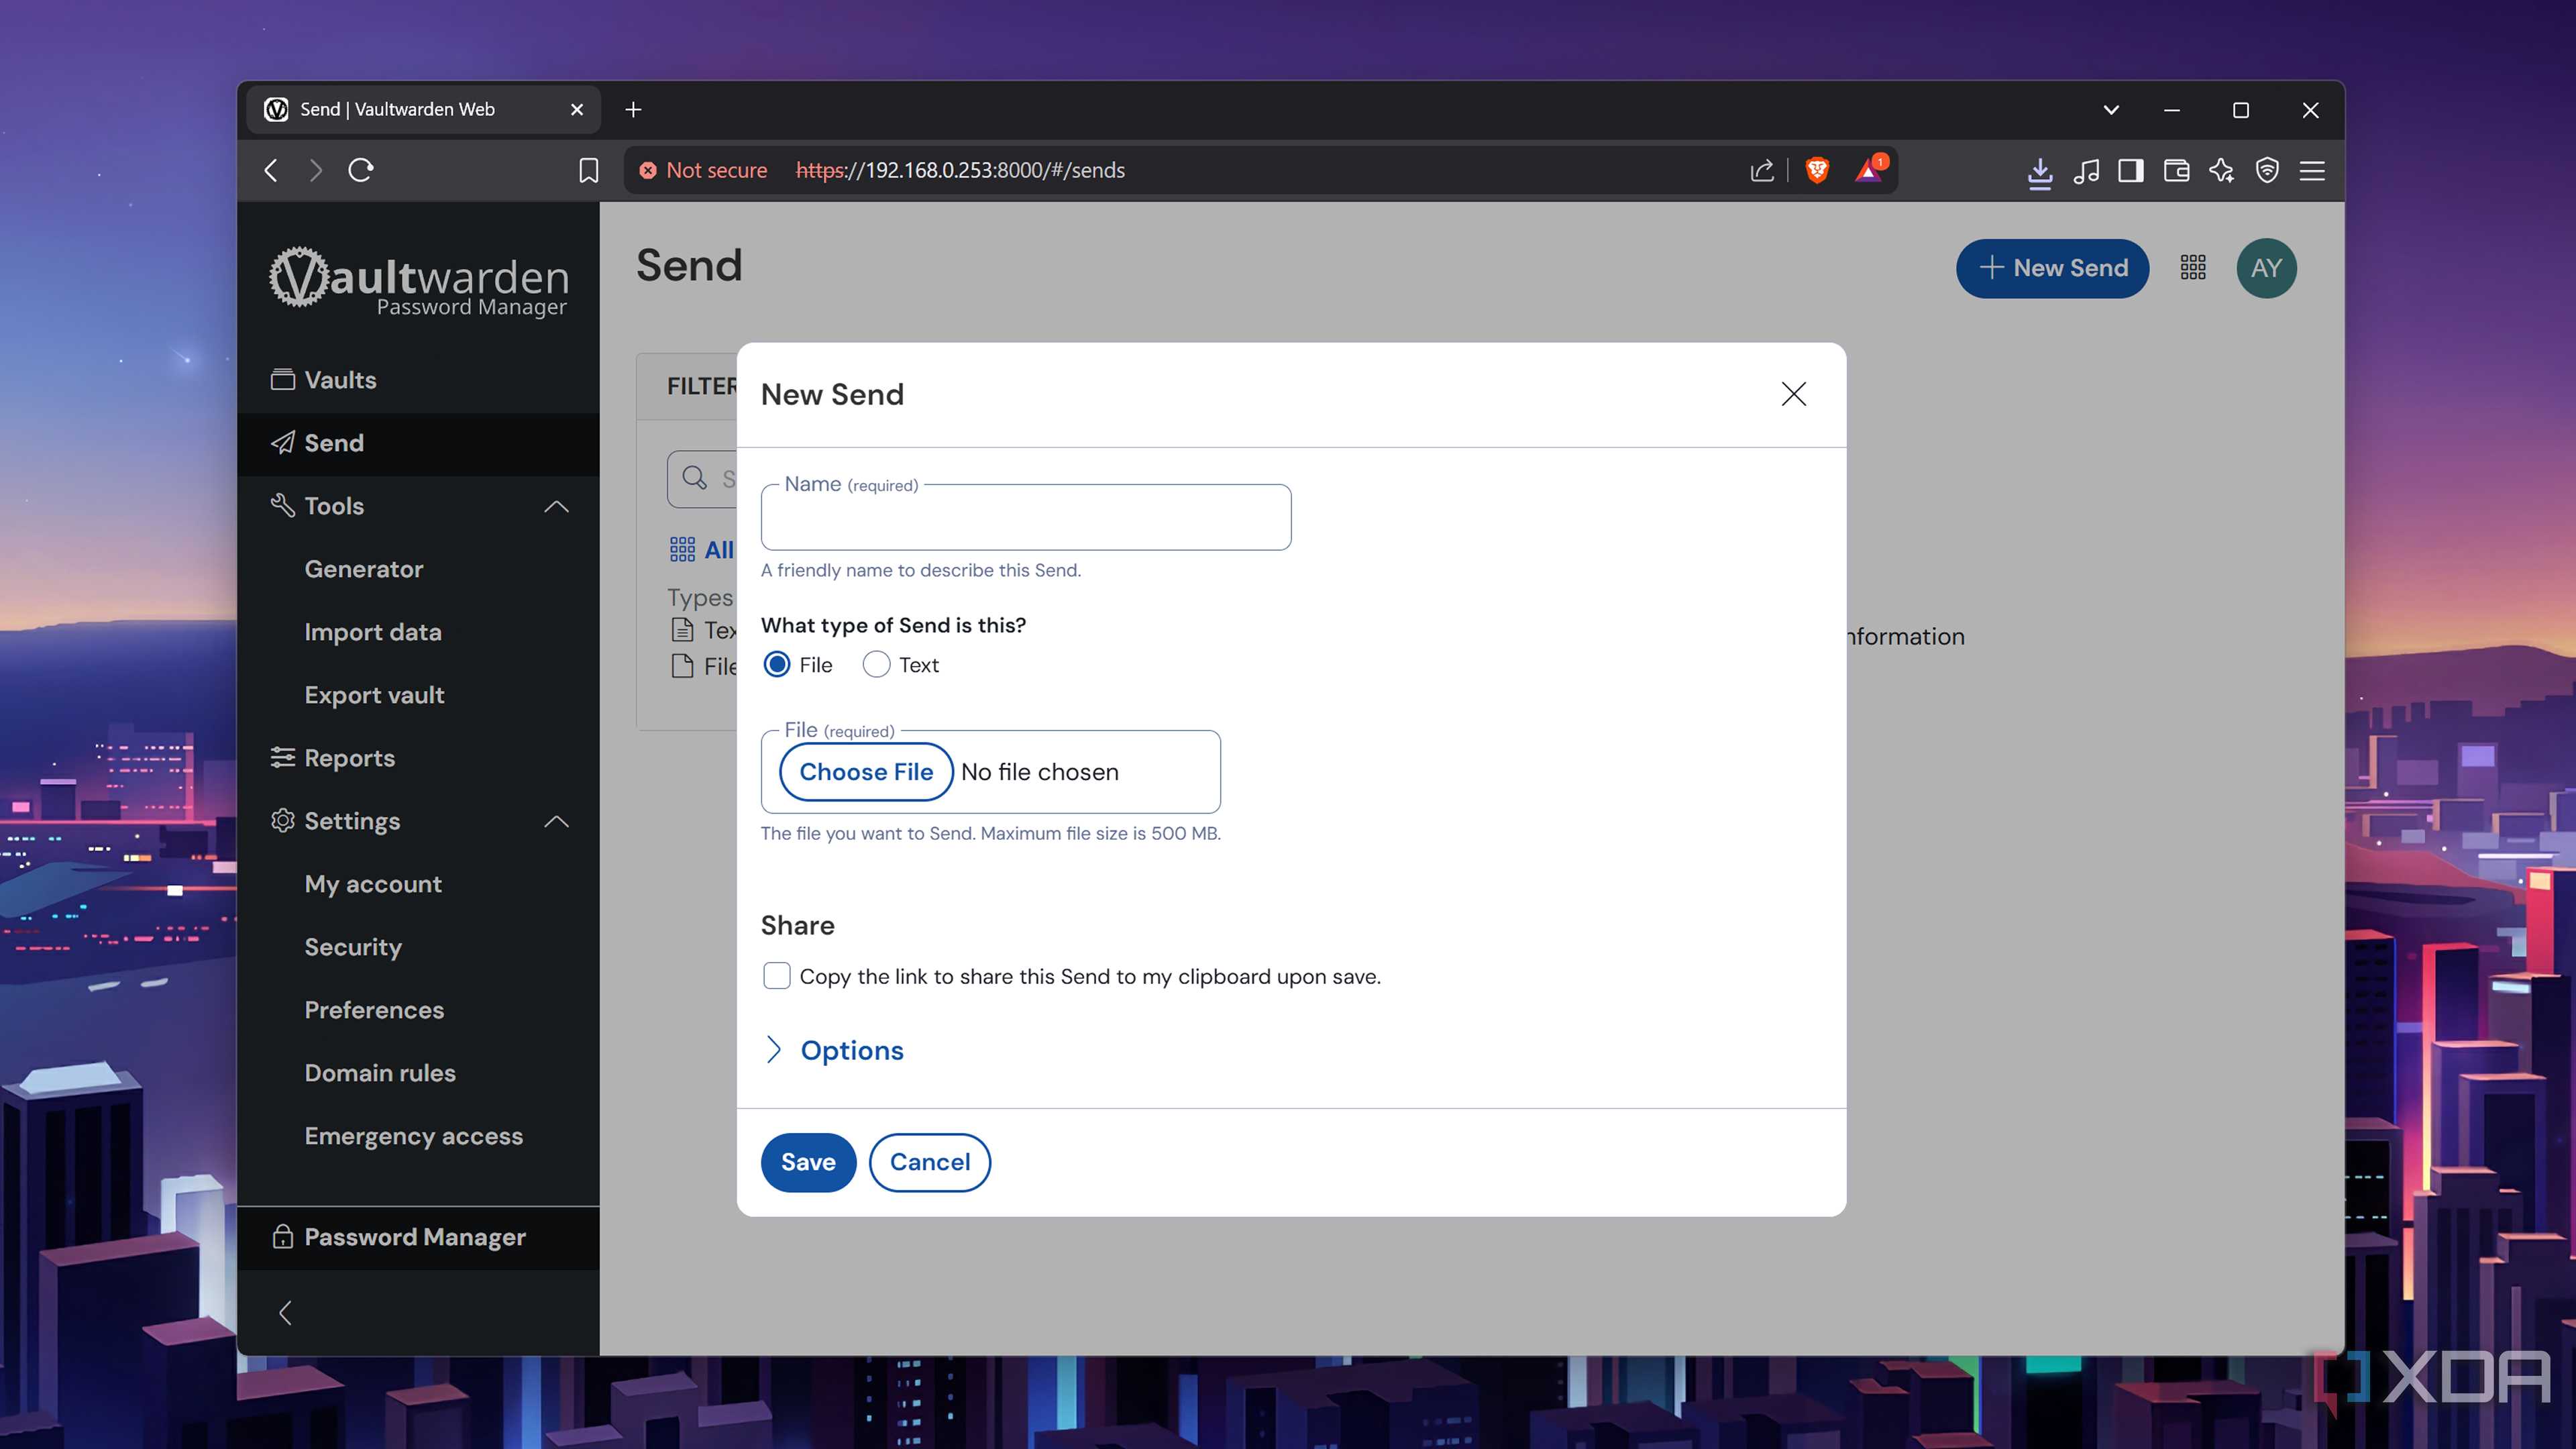
Task: Click the Name input field
Action: tap(1025, 518)
